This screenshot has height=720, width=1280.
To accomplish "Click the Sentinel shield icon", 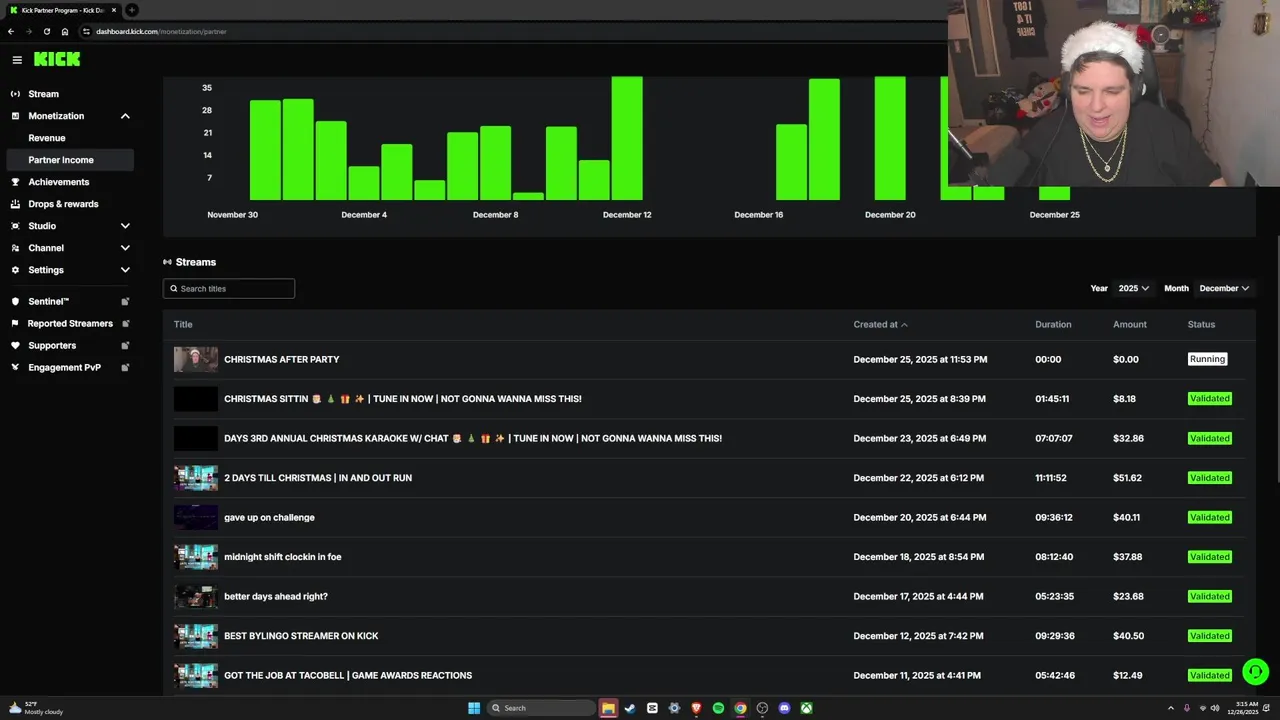I will click(15, 301).
